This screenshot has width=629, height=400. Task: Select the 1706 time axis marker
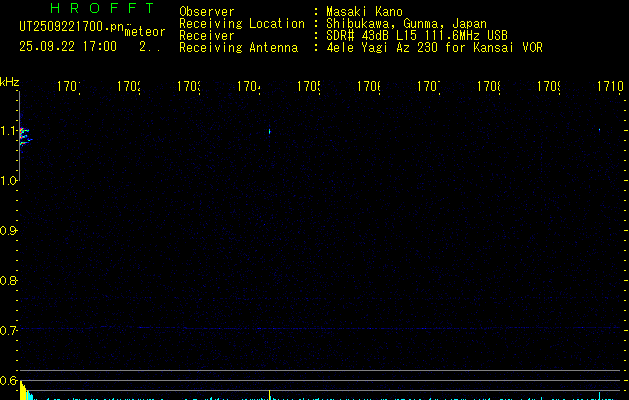[369, 87]
